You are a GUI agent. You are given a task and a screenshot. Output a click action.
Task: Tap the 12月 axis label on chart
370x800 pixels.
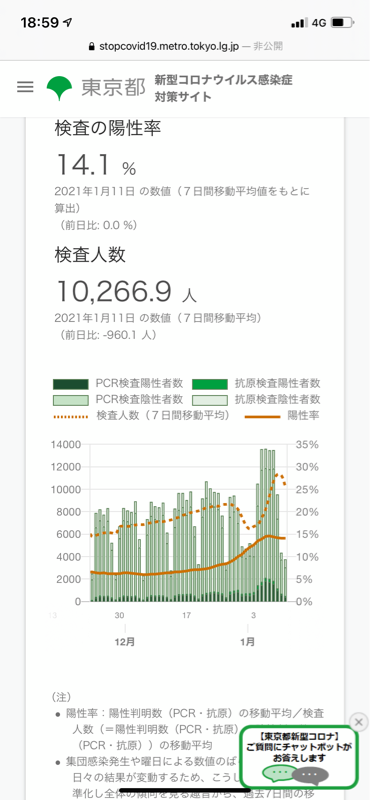click(x=126, y=642)
